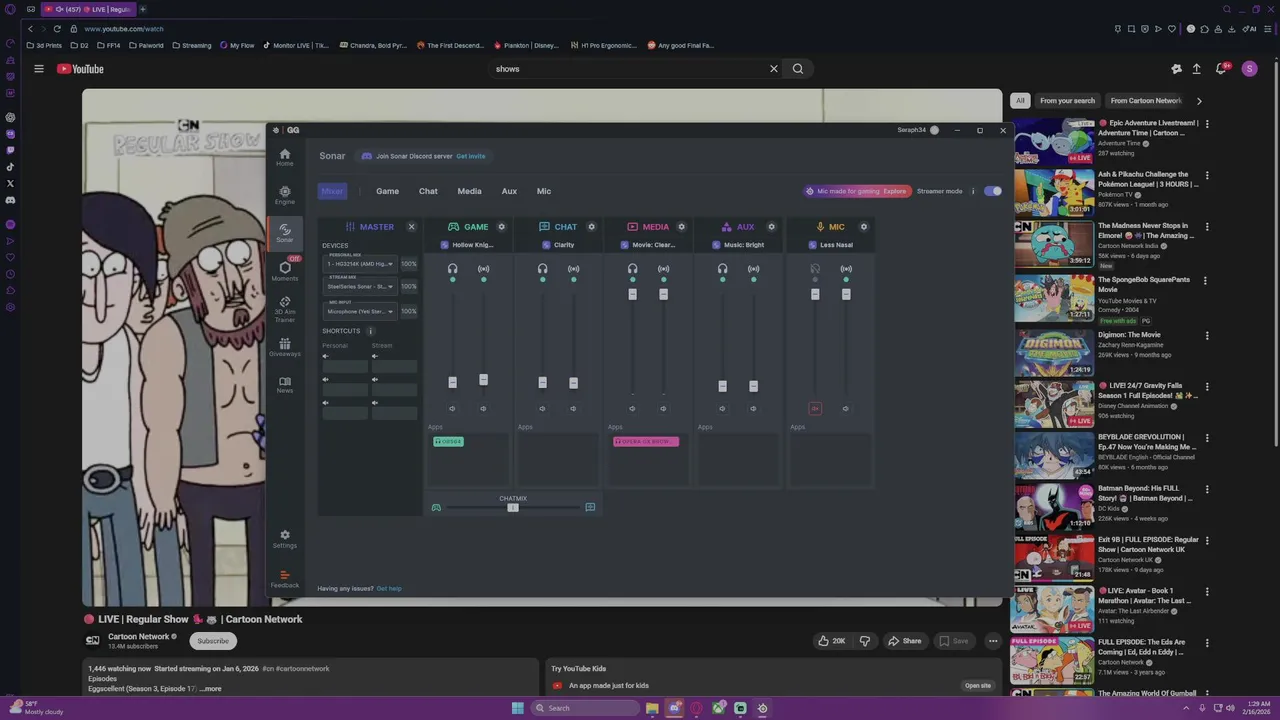1280x720 pixels.
Task: Open the Home section in GG sidebar
Action: [x=285, y=157]
